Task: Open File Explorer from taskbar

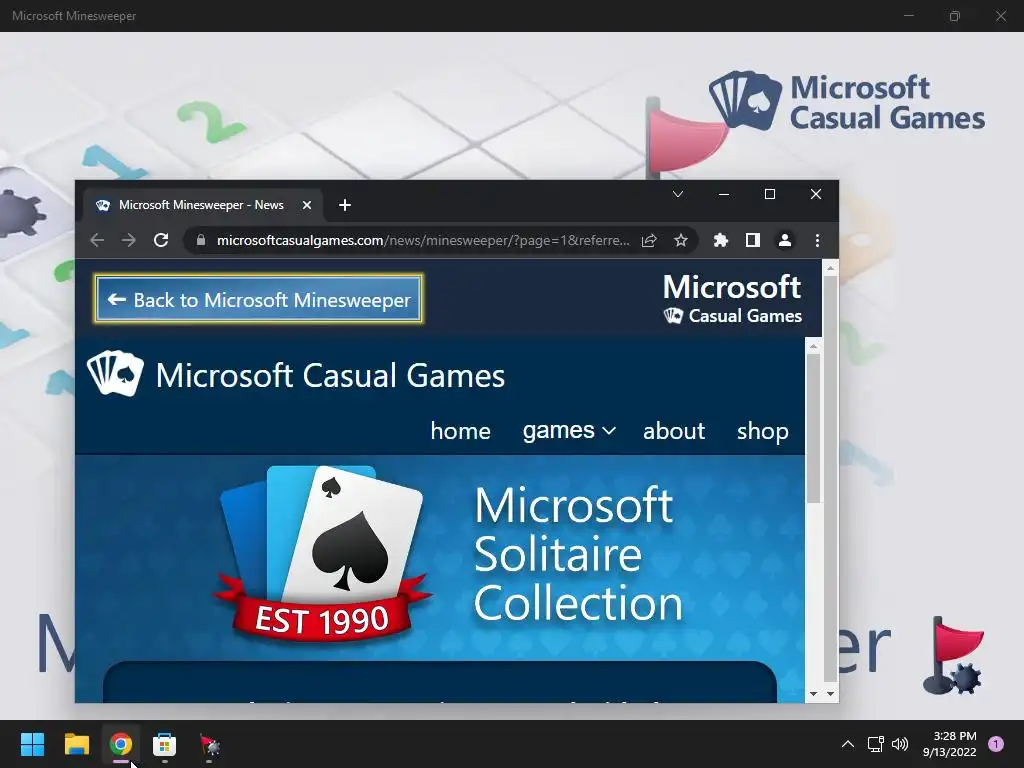Action: (x=76, y=744)
